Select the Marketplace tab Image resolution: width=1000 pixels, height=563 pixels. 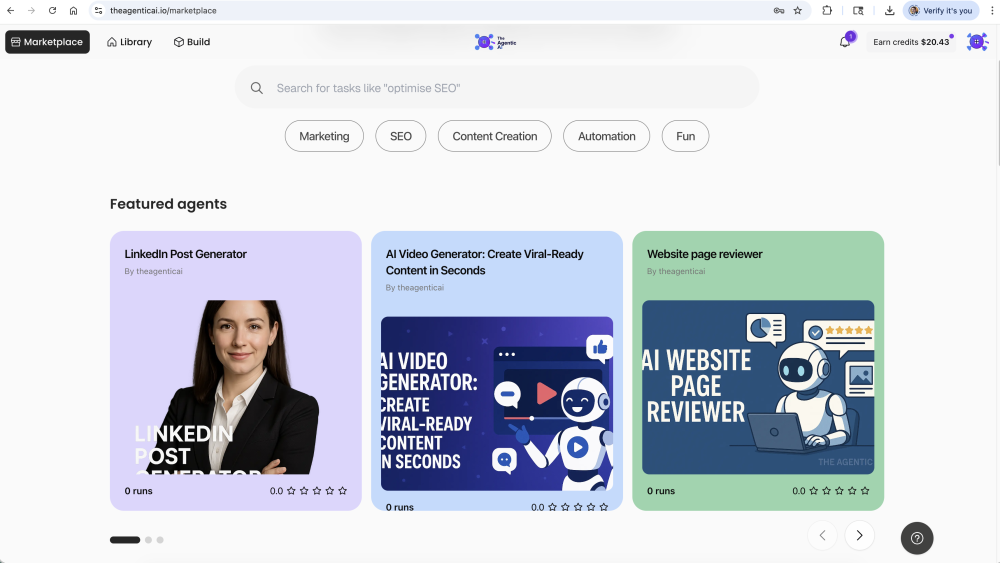click(x=47, y=42)
